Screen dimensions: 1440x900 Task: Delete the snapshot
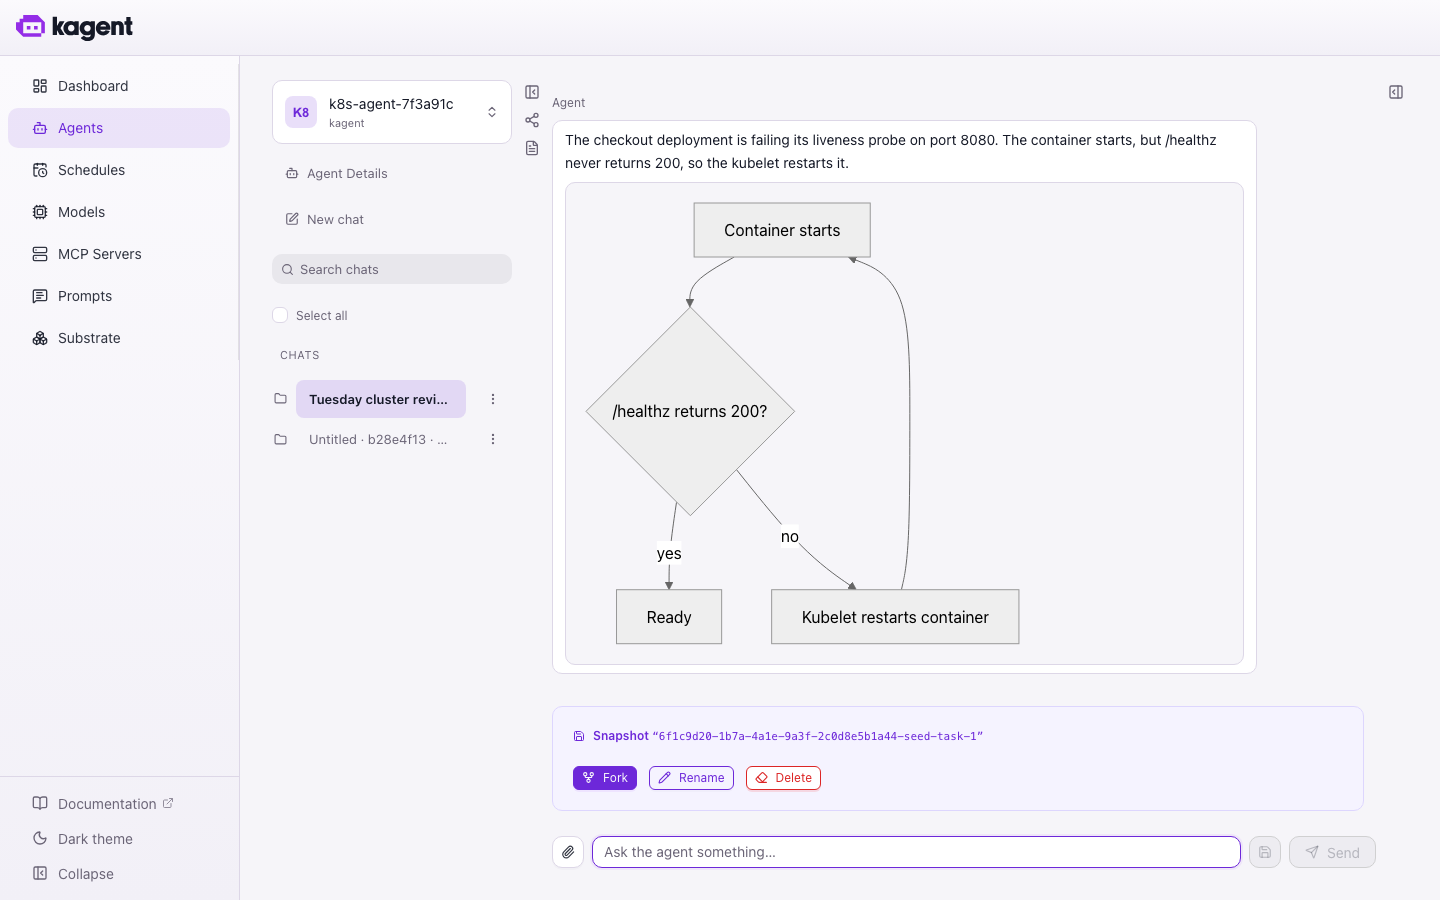click(783, 778)
